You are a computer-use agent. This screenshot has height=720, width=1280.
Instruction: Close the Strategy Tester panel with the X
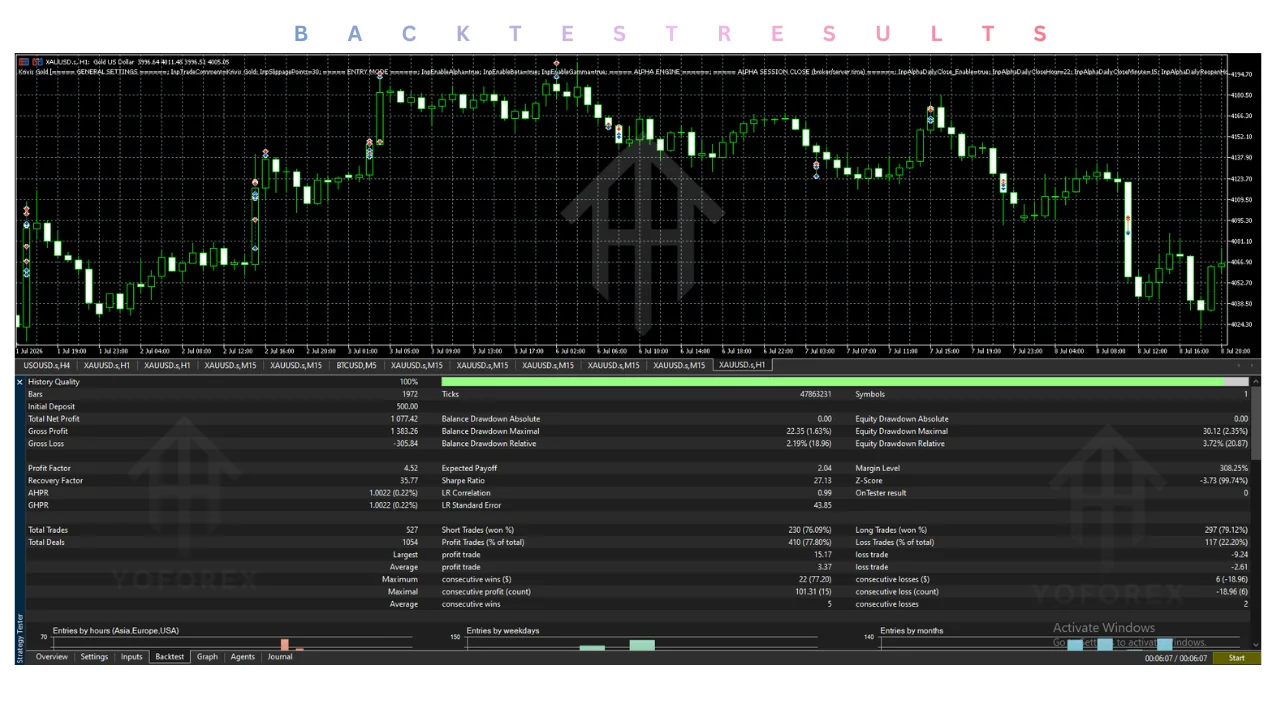tap(20, 382)
